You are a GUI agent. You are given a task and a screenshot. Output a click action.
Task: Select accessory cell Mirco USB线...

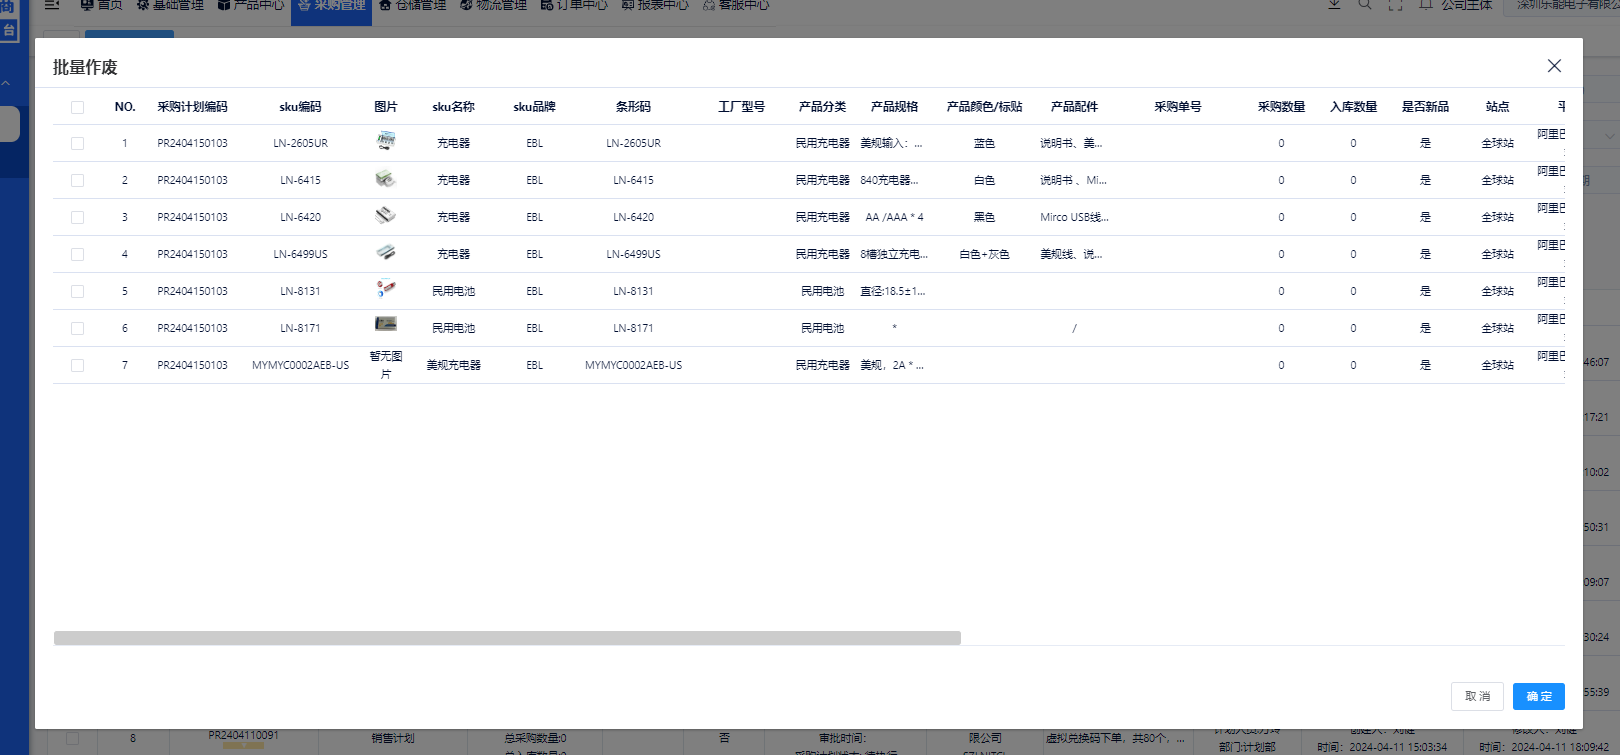click(1074, 218)
